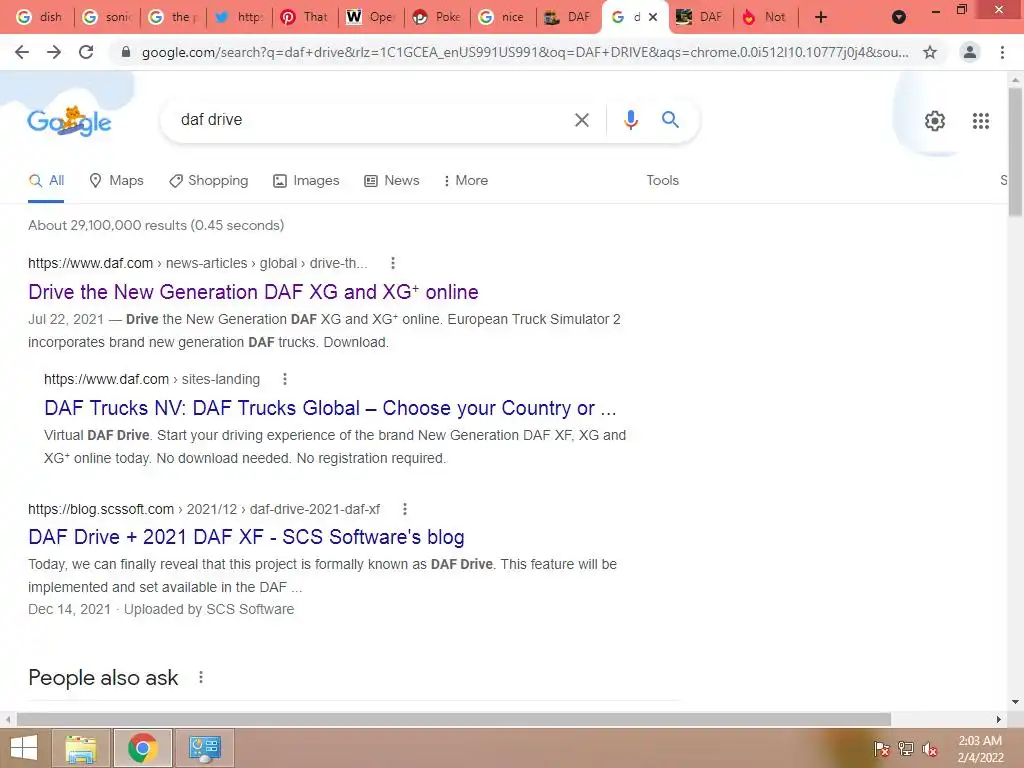Close the active 'd' search tab
1024x768 pixels.
(652, 17)
